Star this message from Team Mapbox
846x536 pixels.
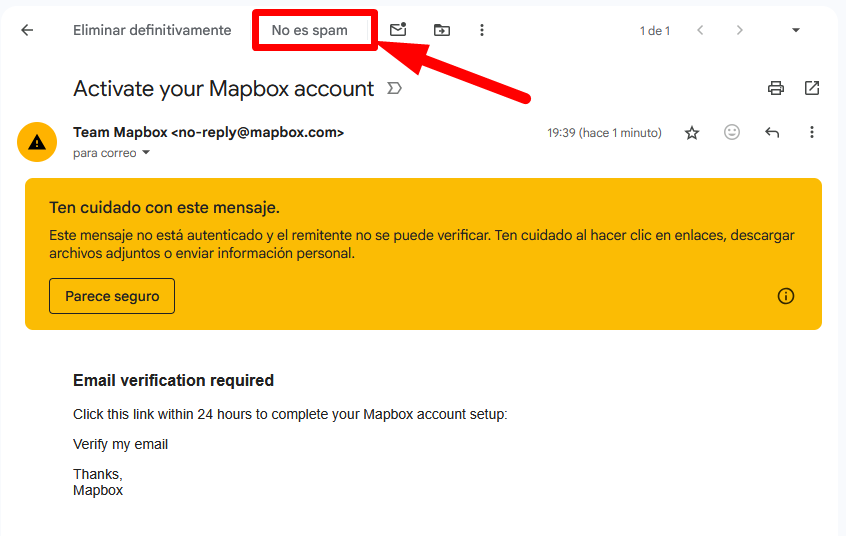coord(692,132)
